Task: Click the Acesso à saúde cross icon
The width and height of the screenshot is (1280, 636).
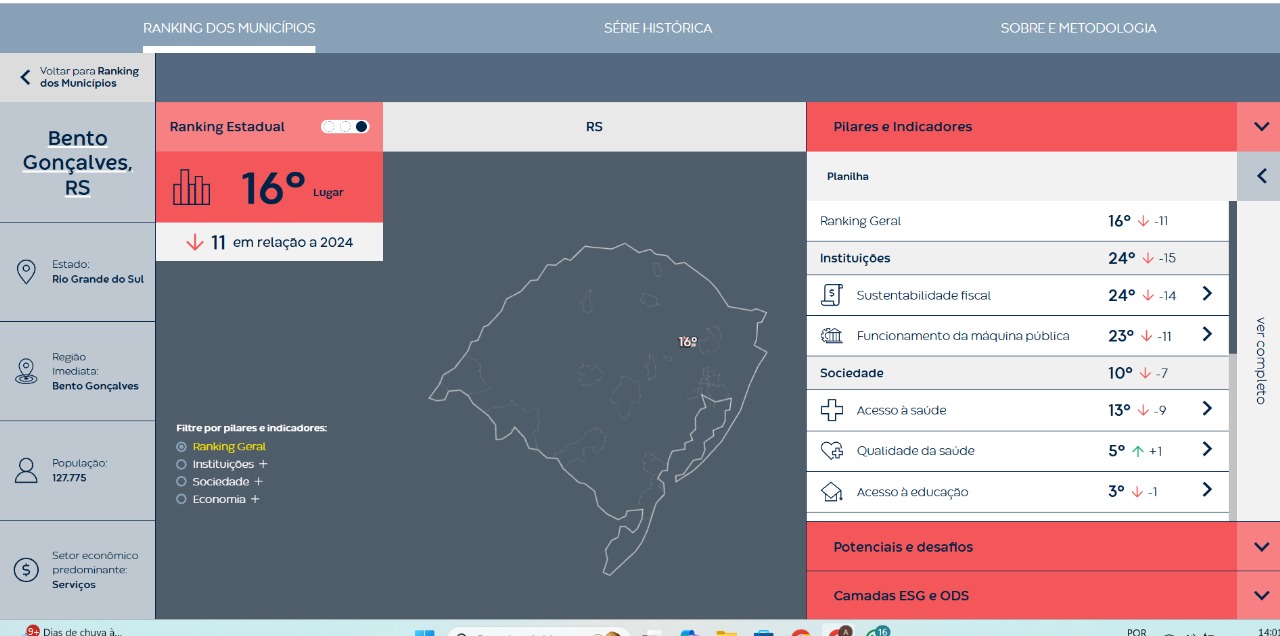Action: [x=831, y=410]
